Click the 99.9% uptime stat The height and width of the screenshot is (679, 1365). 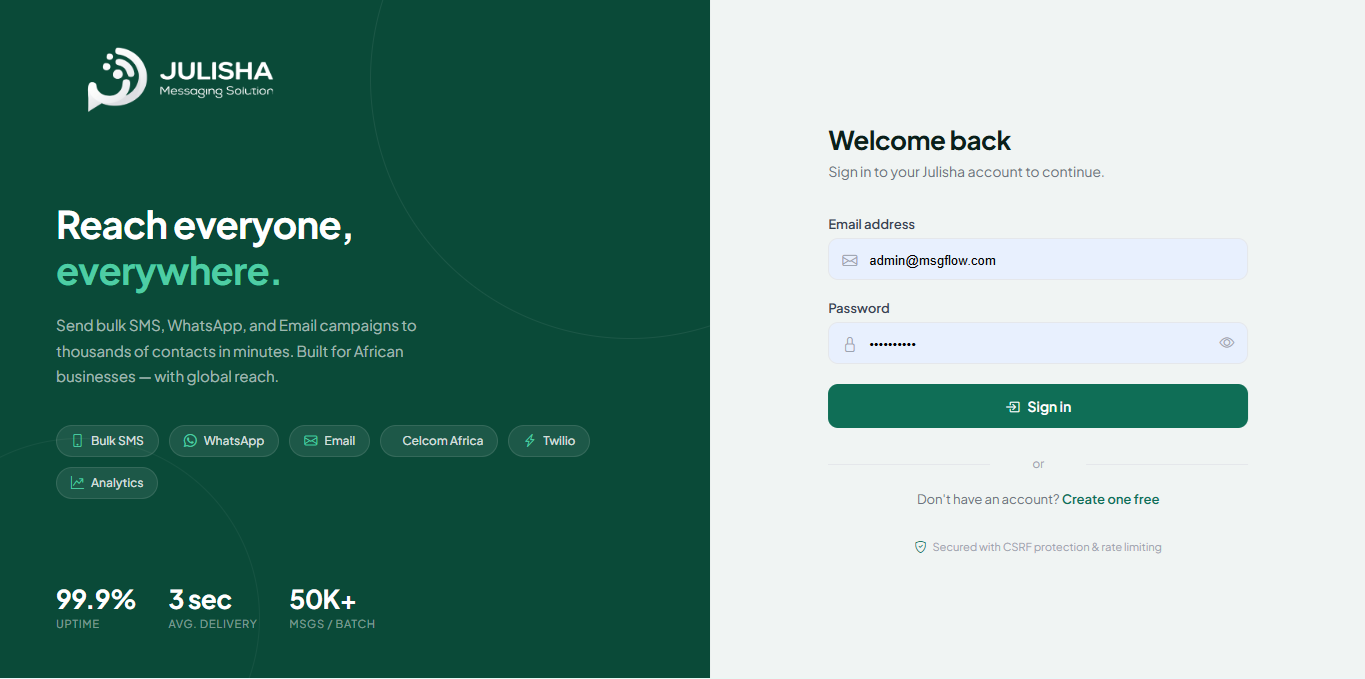96,608
